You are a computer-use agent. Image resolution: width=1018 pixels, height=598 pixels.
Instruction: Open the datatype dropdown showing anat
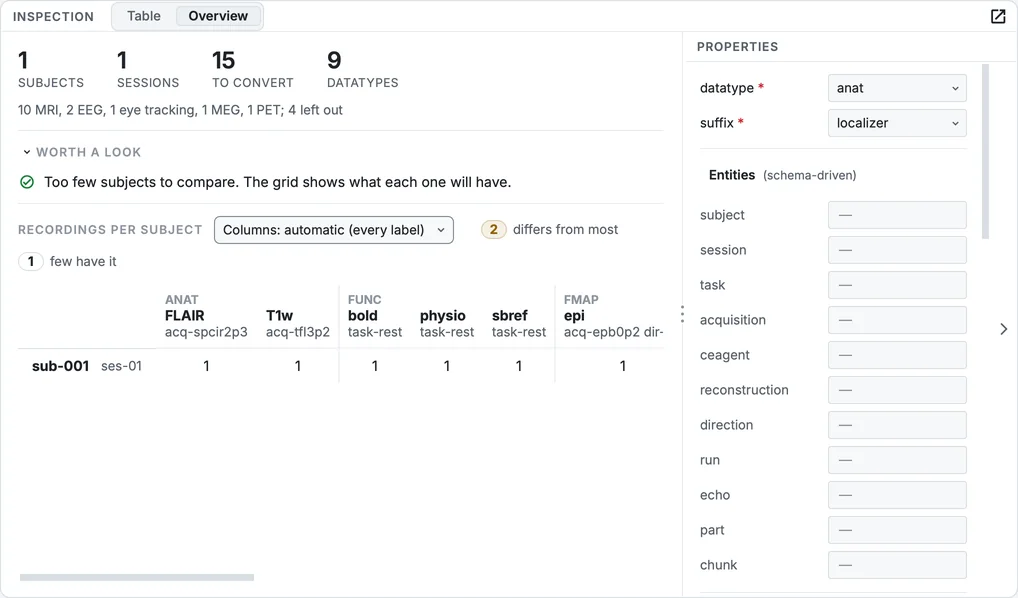(897, 88)
